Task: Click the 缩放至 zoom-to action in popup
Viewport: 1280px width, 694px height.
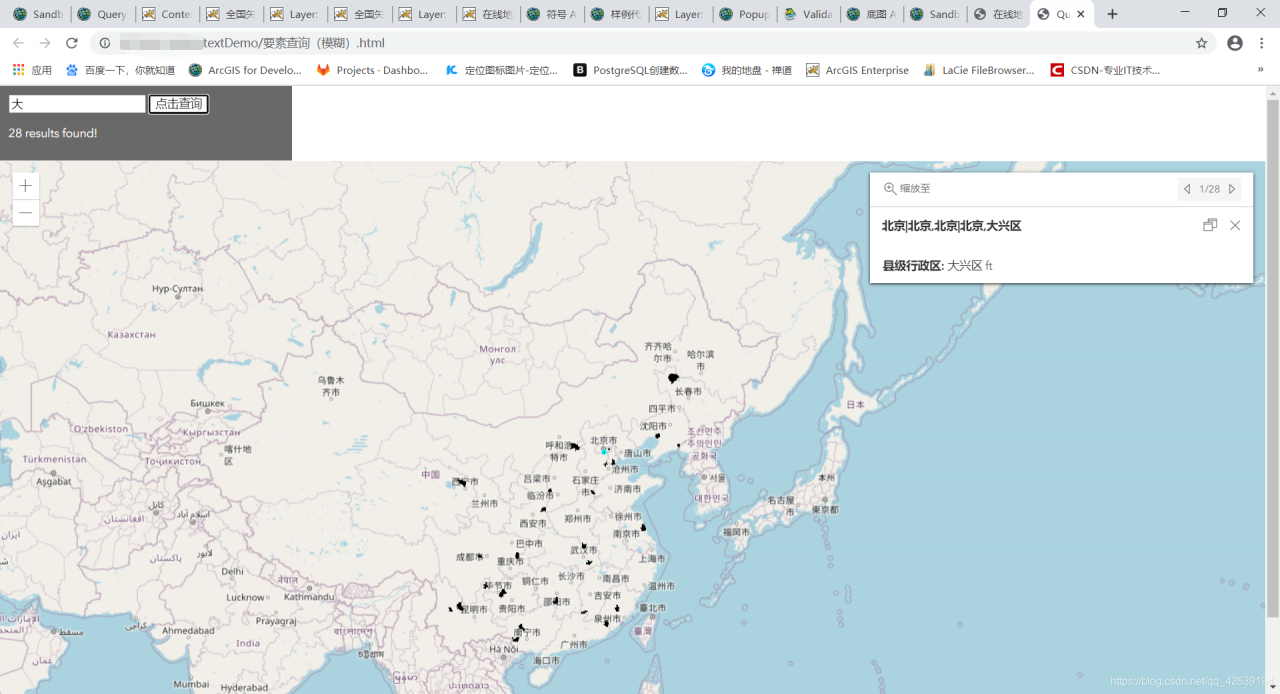Action: pyautogui.click(x=907, y=188)
